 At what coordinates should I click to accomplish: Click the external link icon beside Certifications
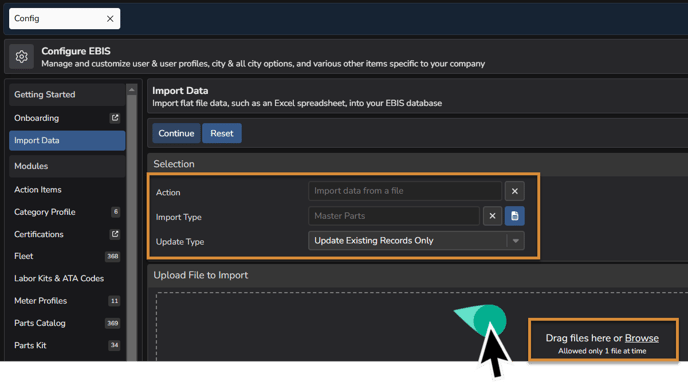[x=115, y=234]
